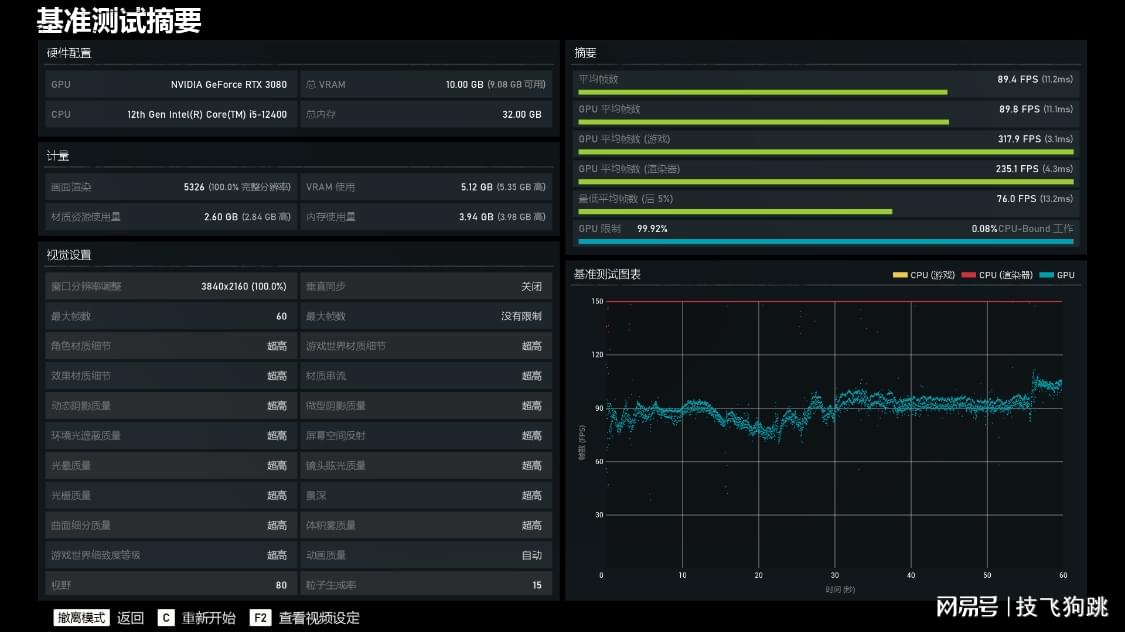Screen dimensions: 1125x632
Task: Click the 视野 value 80 row
Action: pyautogui.click(x=171, y=585)
